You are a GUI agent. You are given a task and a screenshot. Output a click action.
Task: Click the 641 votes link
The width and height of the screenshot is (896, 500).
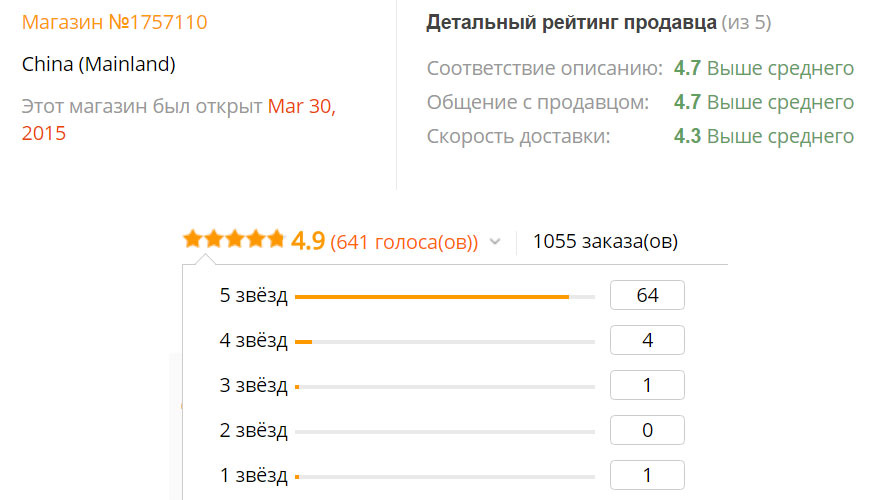click(x=404, y=242)
